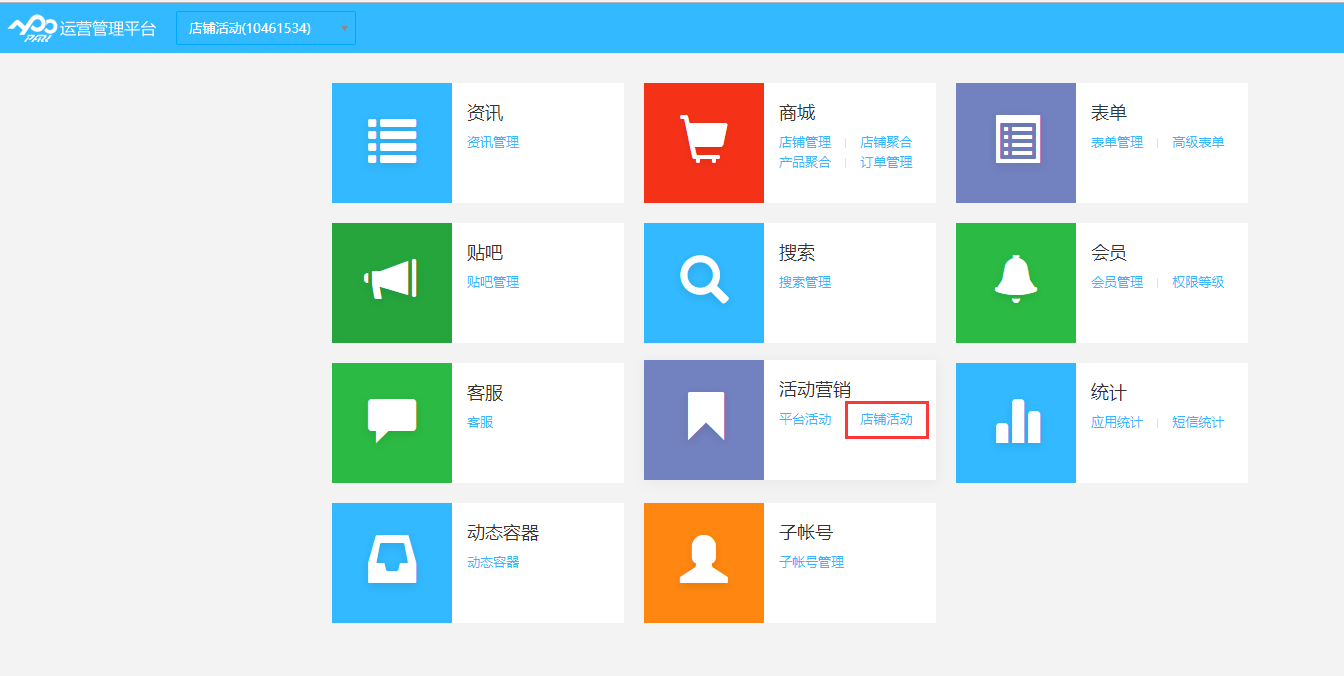Select the red shopping cart 商城 icon
This screenshot has height=676, width=1344.
point(703,143)
